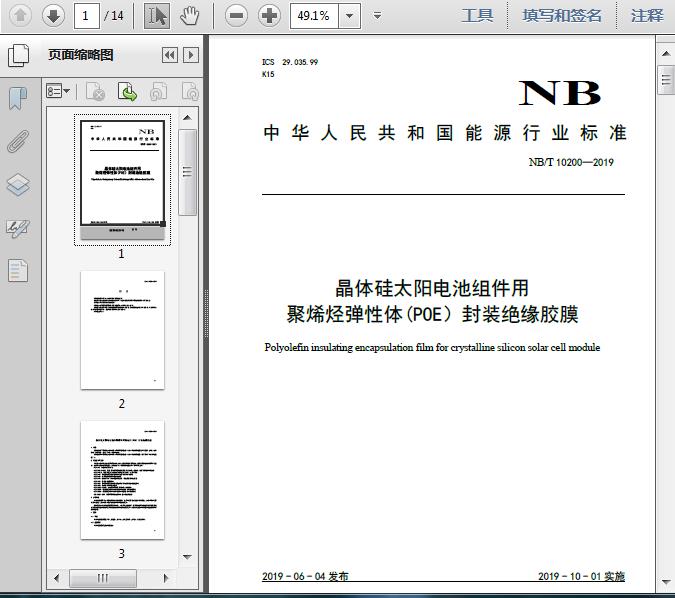Collapse the thumbnail panel with double-arrow

tap(170, 55)
